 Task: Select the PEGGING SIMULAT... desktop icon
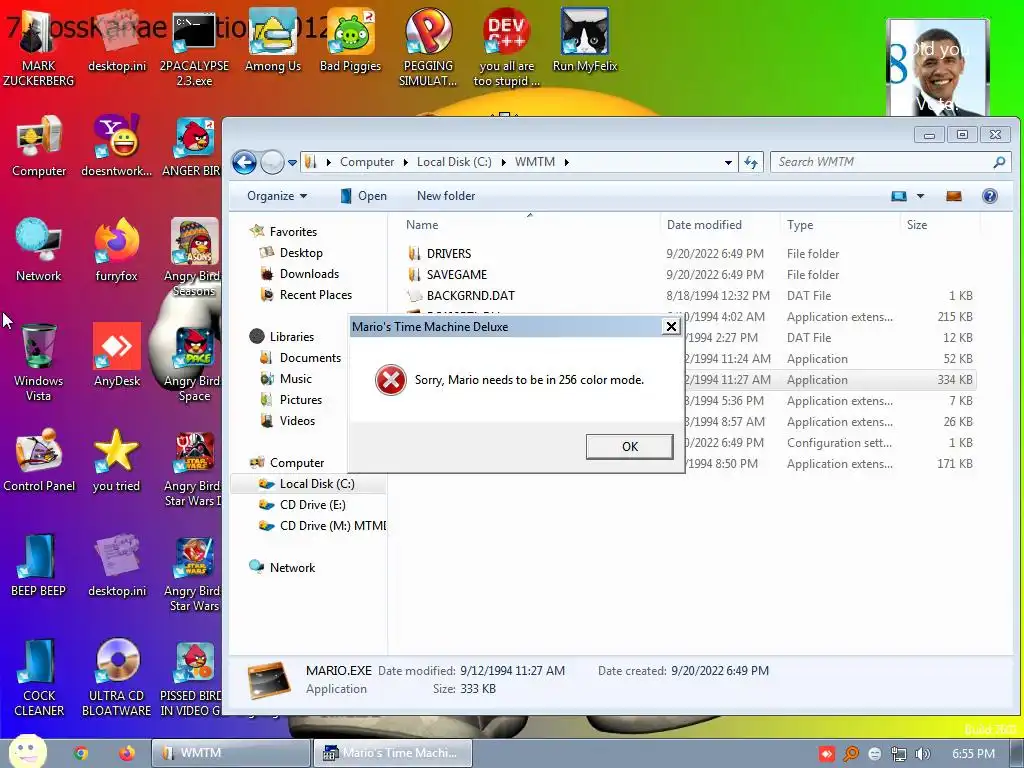[428, 49]
